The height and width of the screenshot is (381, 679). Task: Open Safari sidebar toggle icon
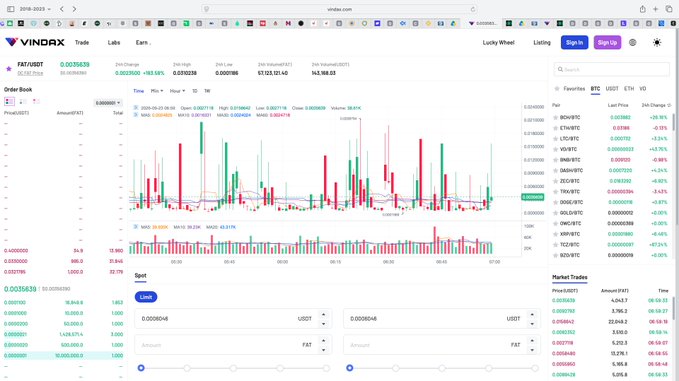coord(10,9)
